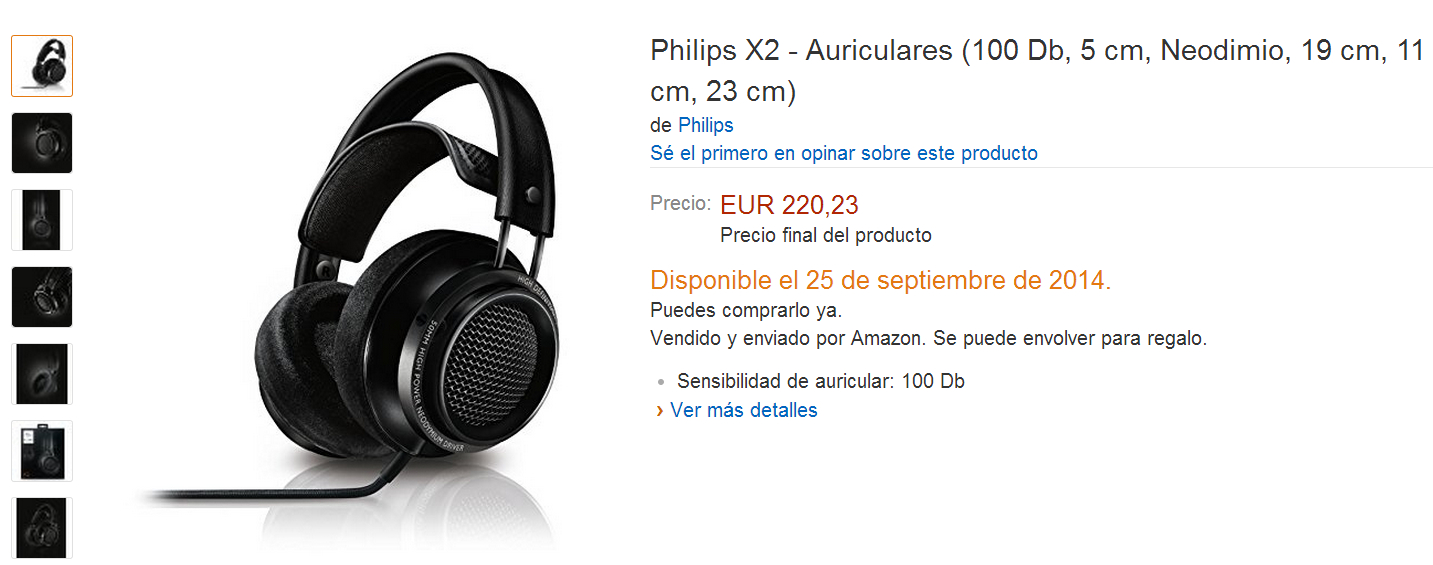
Task: Open the fourth thumbnail showing speaker grille close-up
Action: (42, 297)
